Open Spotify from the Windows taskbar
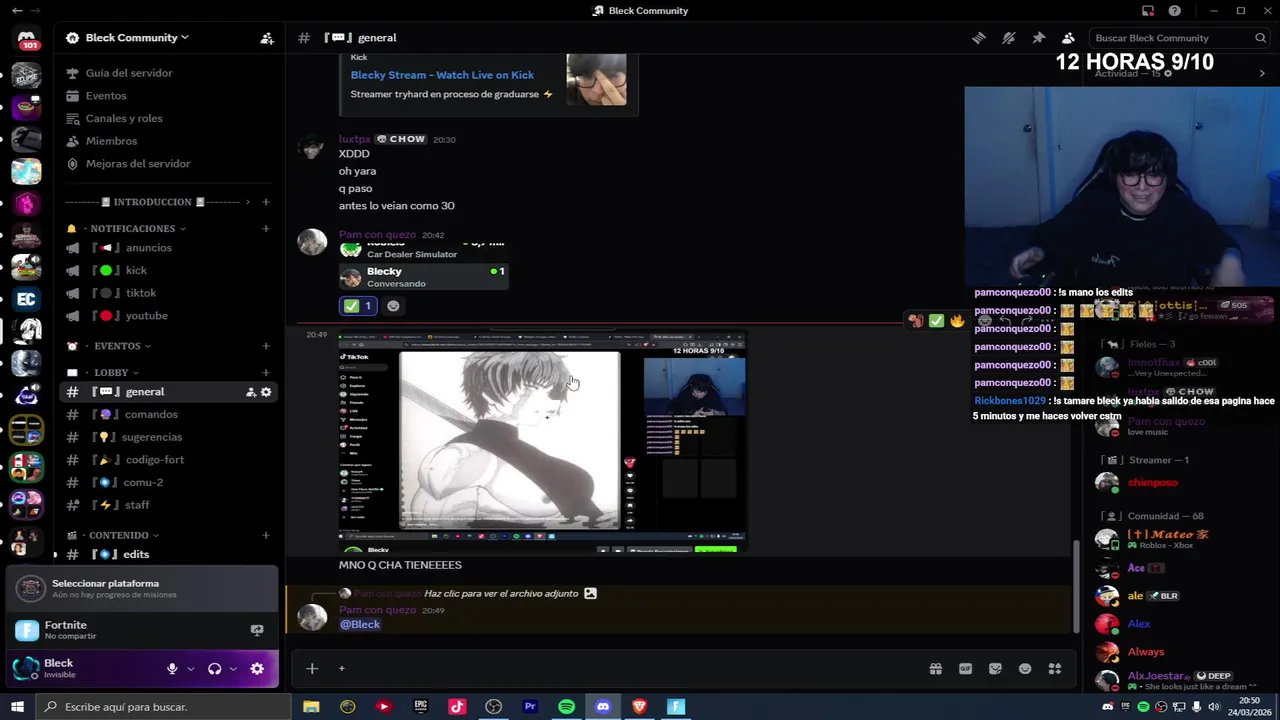Image resolution: width=1280 pixels, height=720 pixels. 566,707
